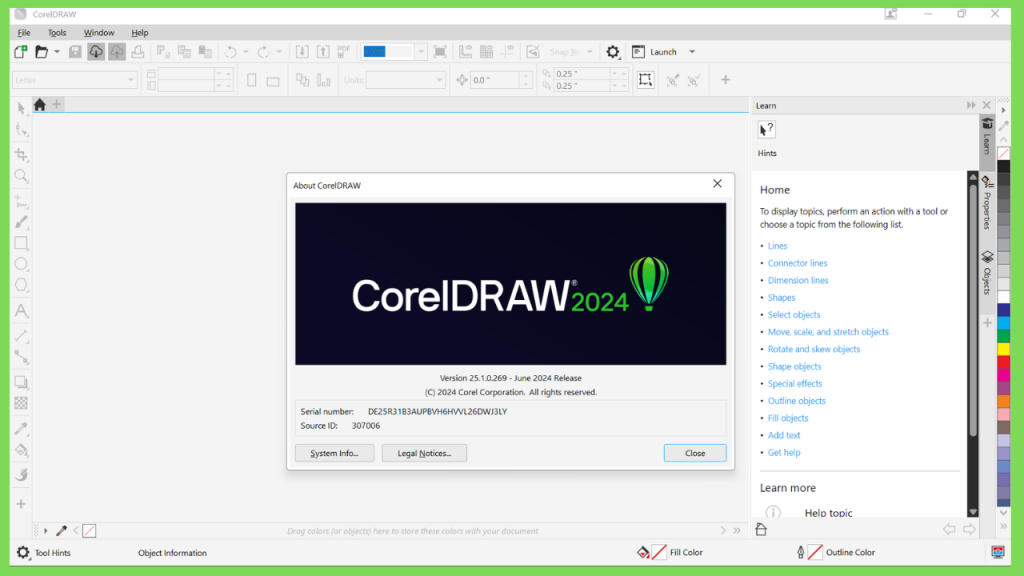This screenshot has width=1024, height=576.
Task: Click the status bar gear icon
Action: tap(23, 552)
